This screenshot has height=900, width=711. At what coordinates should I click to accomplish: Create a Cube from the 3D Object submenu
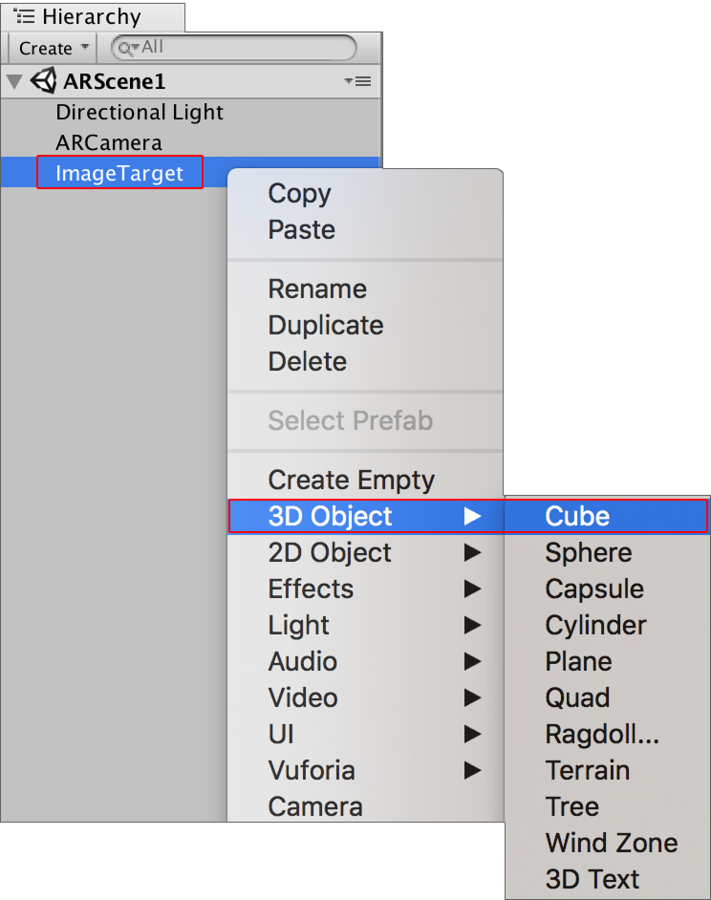click(x=607, y=516)
